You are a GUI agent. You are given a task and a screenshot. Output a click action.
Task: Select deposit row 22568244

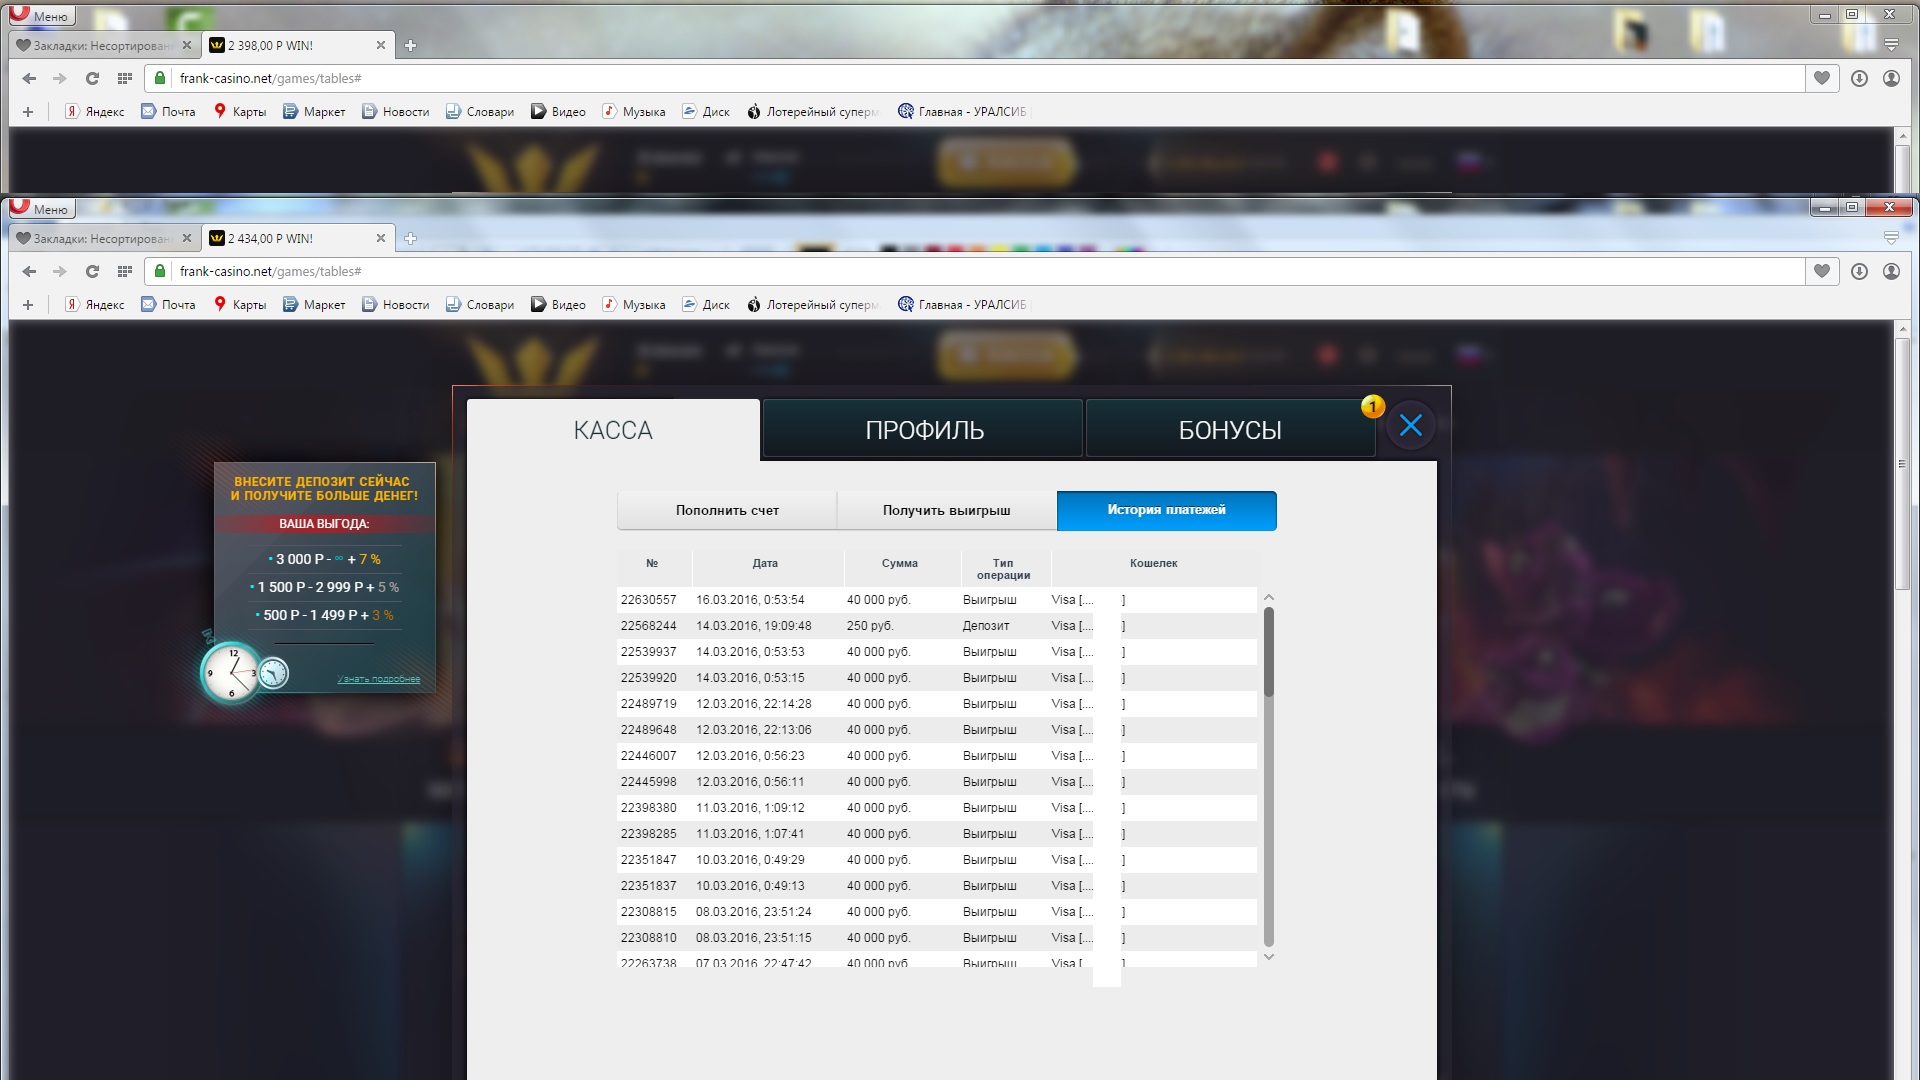[x=937, y=626]
